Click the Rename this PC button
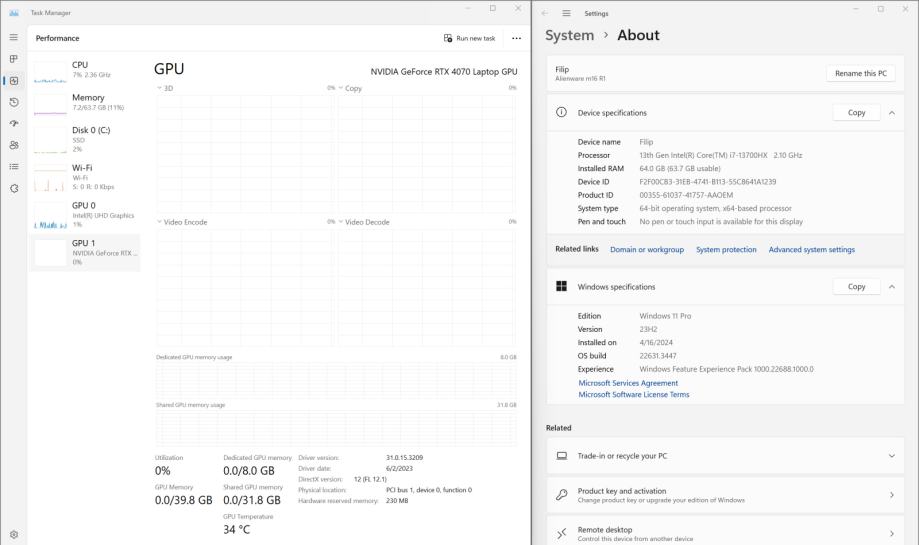This screenshot has width=919, height=545. [x=859, y=74]
